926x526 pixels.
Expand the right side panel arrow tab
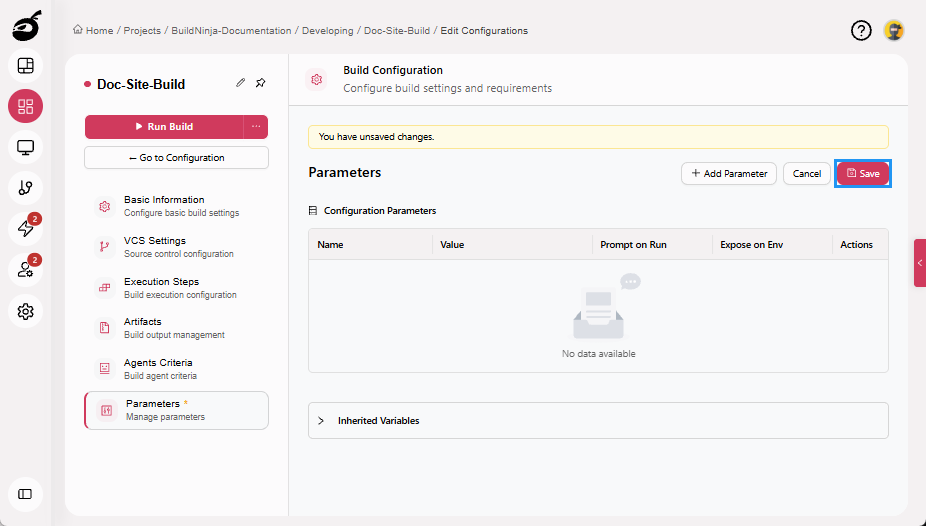click(x=920, y=263)
